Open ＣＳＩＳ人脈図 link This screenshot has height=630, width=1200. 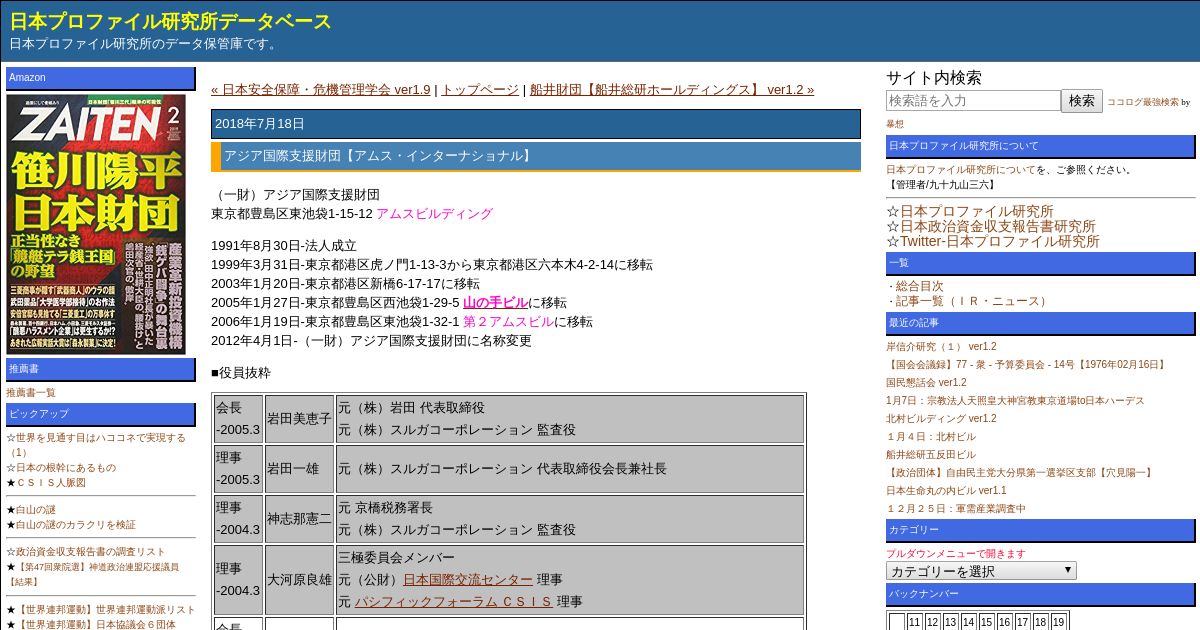pyautogui.click(x=50, y=483)
